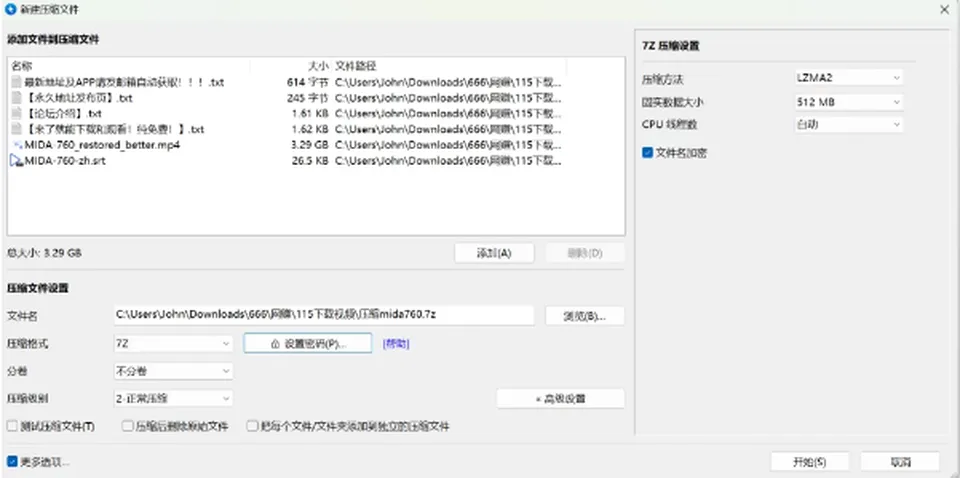
Task: Select the file name starting with 【来了就能下载
Action: point(114,129)
